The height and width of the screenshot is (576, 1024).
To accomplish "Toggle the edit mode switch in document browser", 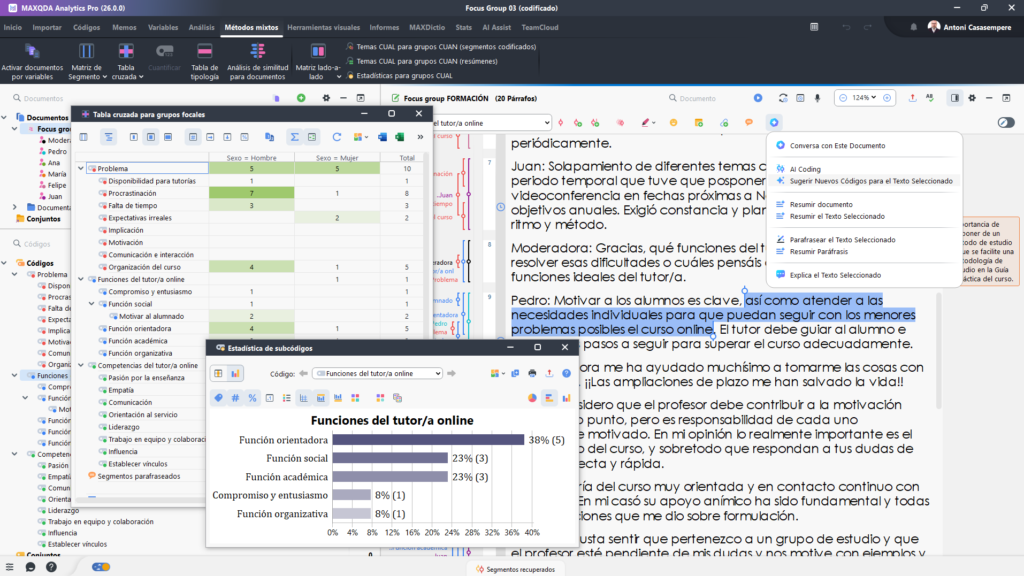I will click(x=1006, y=123).
